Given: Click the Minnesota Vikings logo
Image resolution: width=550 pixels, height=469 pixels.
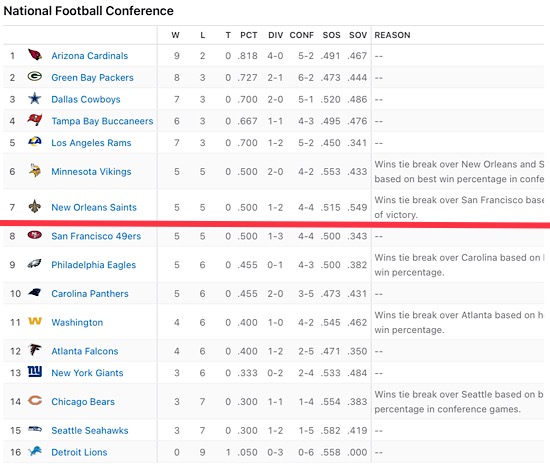Looking at the screenshot, I should (x=35, y=170).
